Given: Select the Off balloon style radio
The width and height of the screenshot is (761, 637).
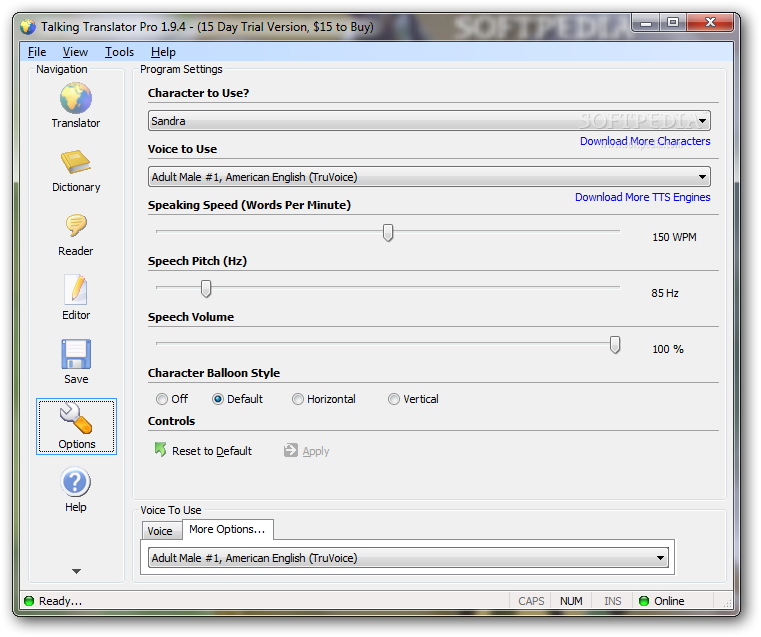Looking at the screenshot, I should 162,399.
